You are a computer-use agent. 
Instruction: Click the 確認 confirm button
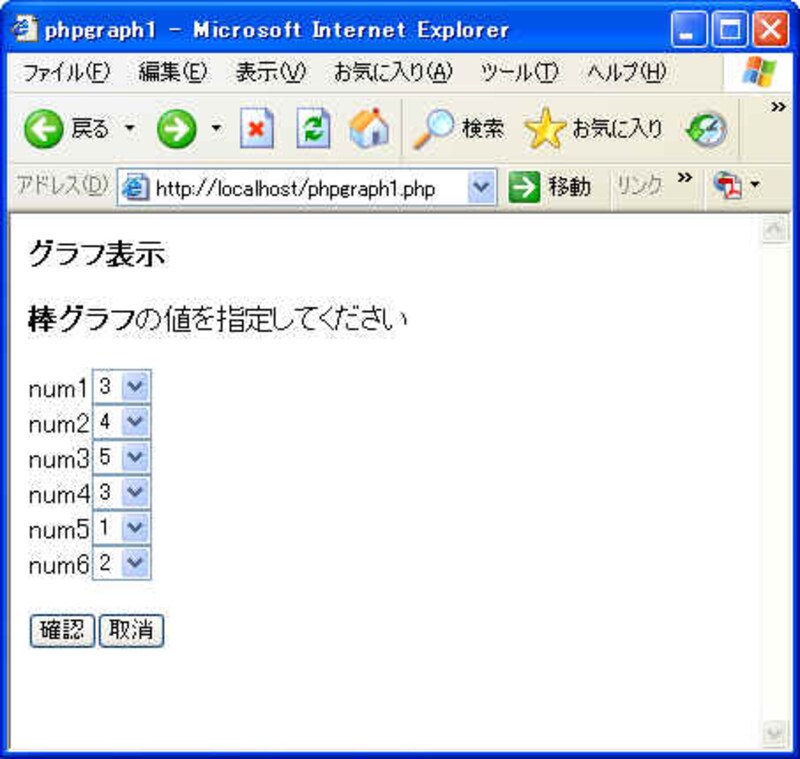coord(62,631)
